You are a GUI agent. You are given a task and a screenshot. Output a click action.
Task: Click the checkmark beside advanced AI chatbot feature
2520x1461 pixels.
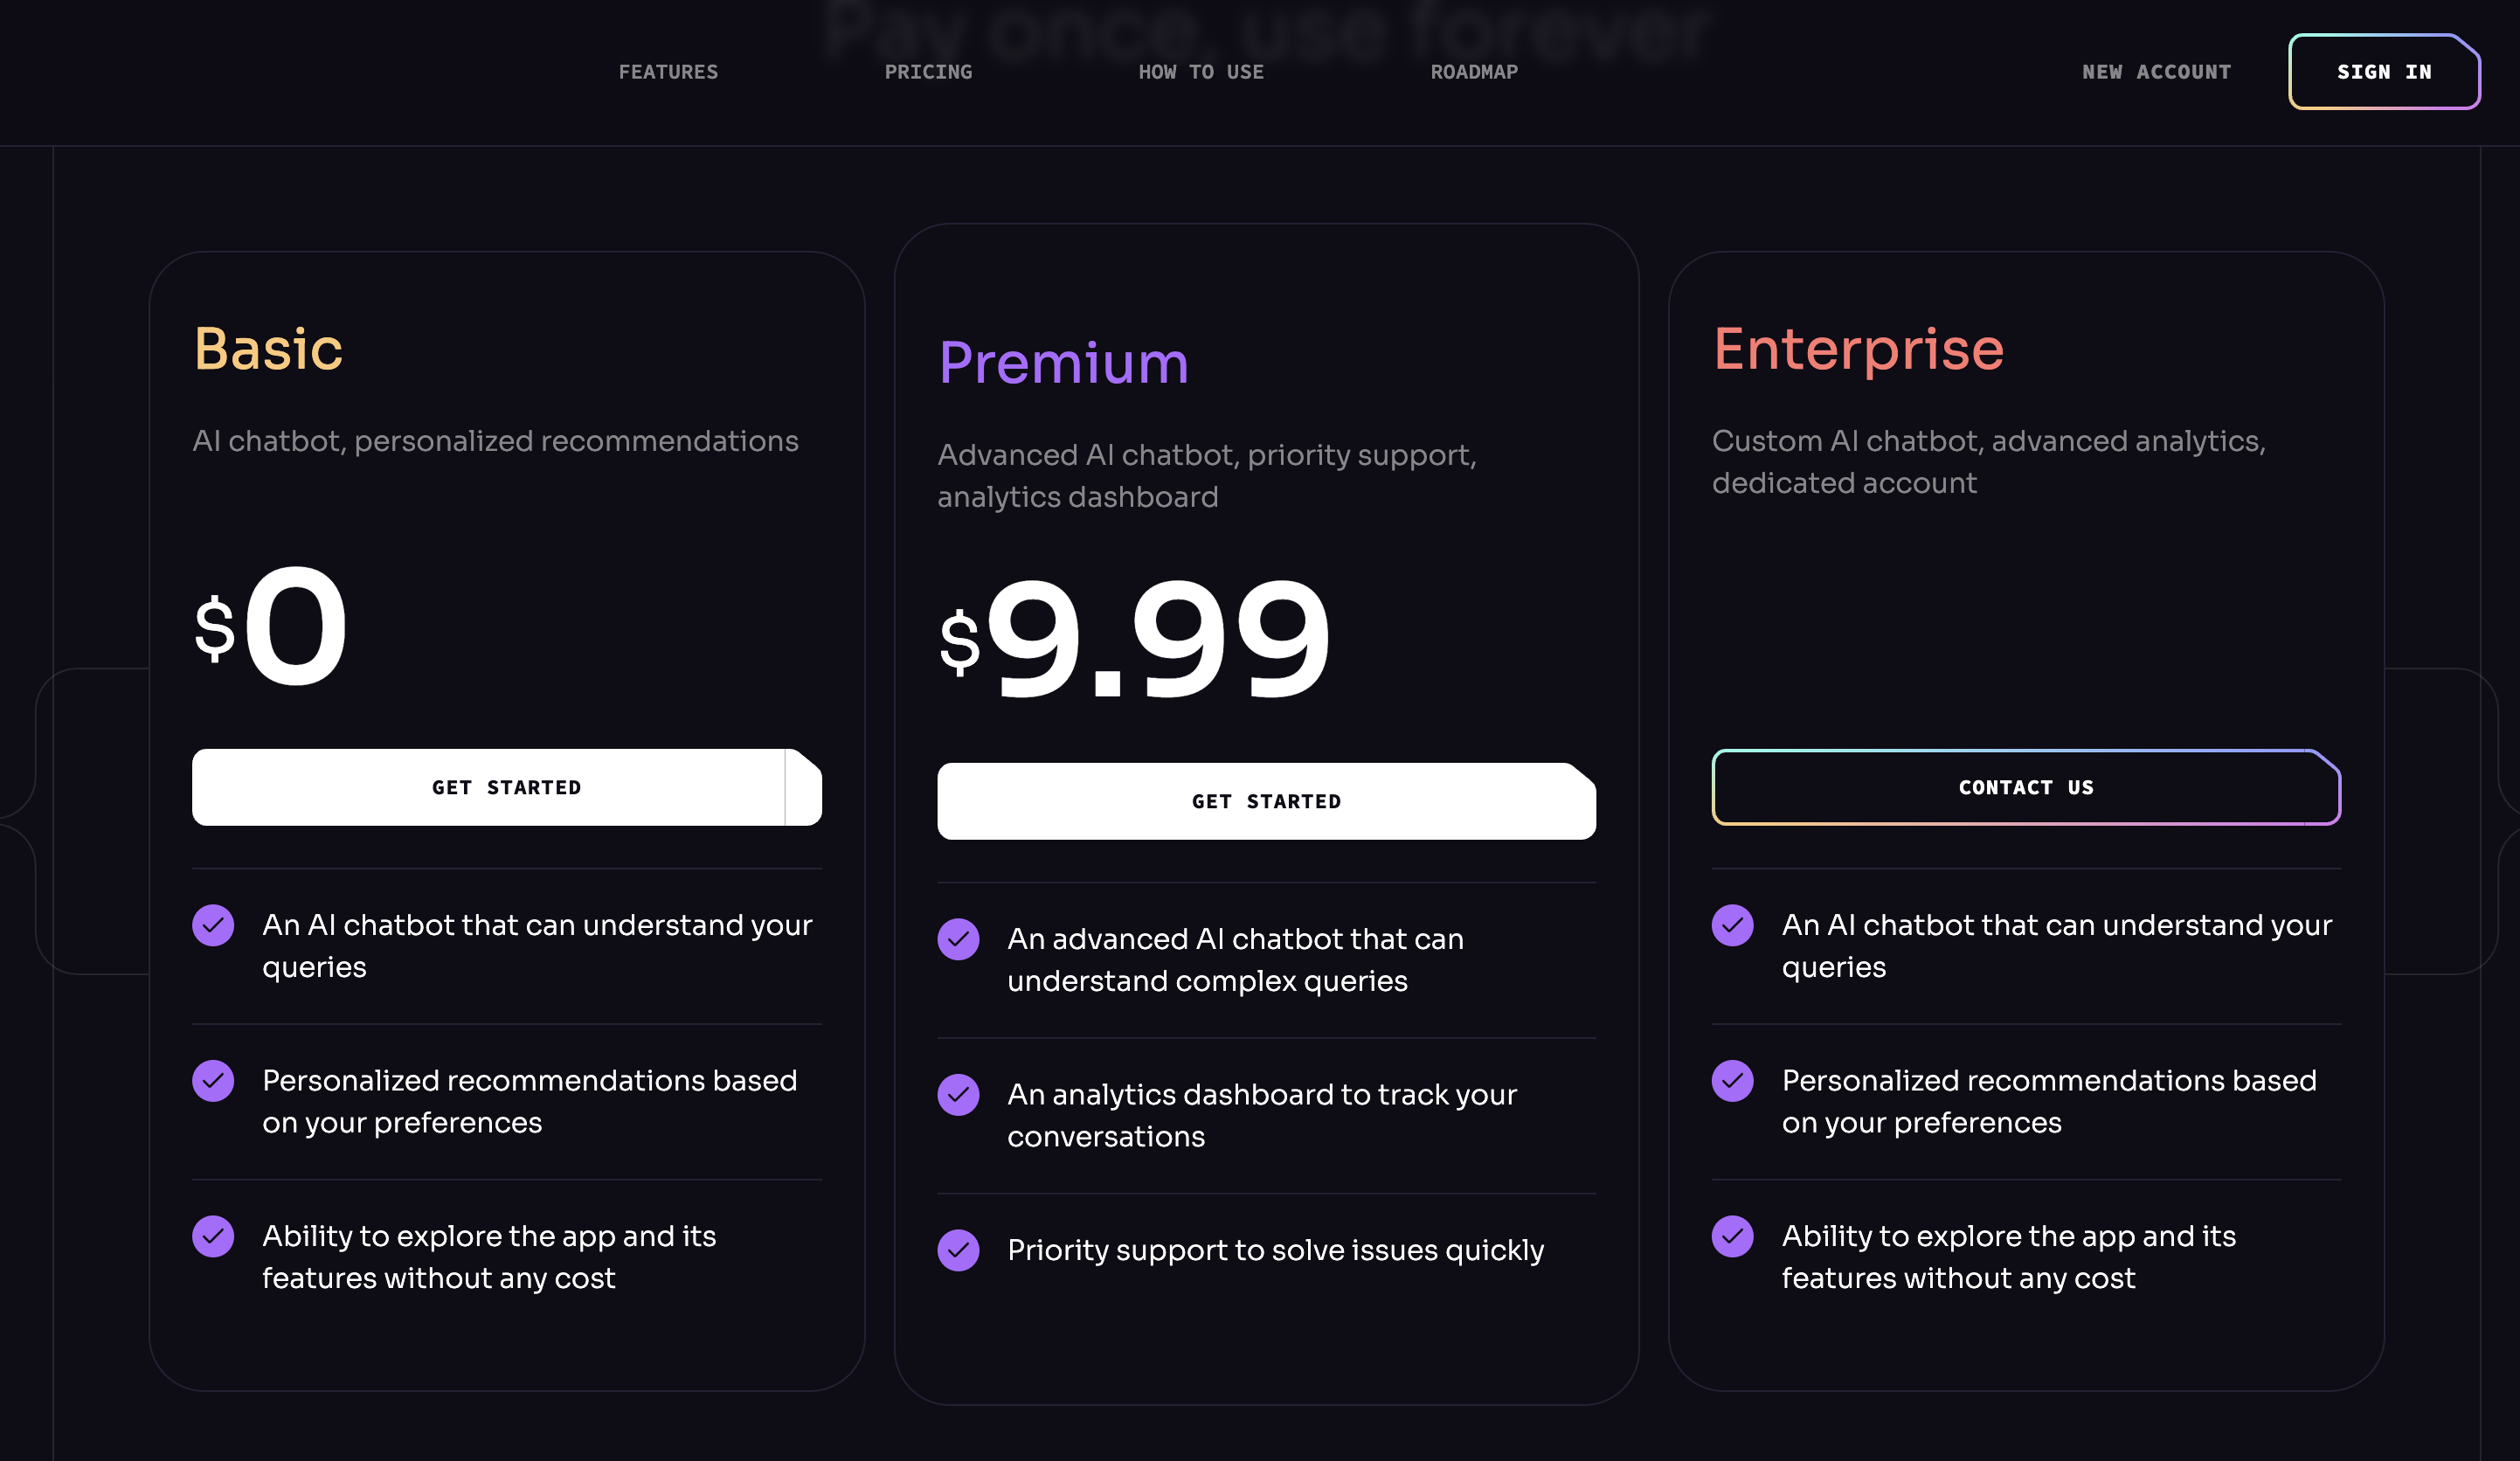(958, 939)
